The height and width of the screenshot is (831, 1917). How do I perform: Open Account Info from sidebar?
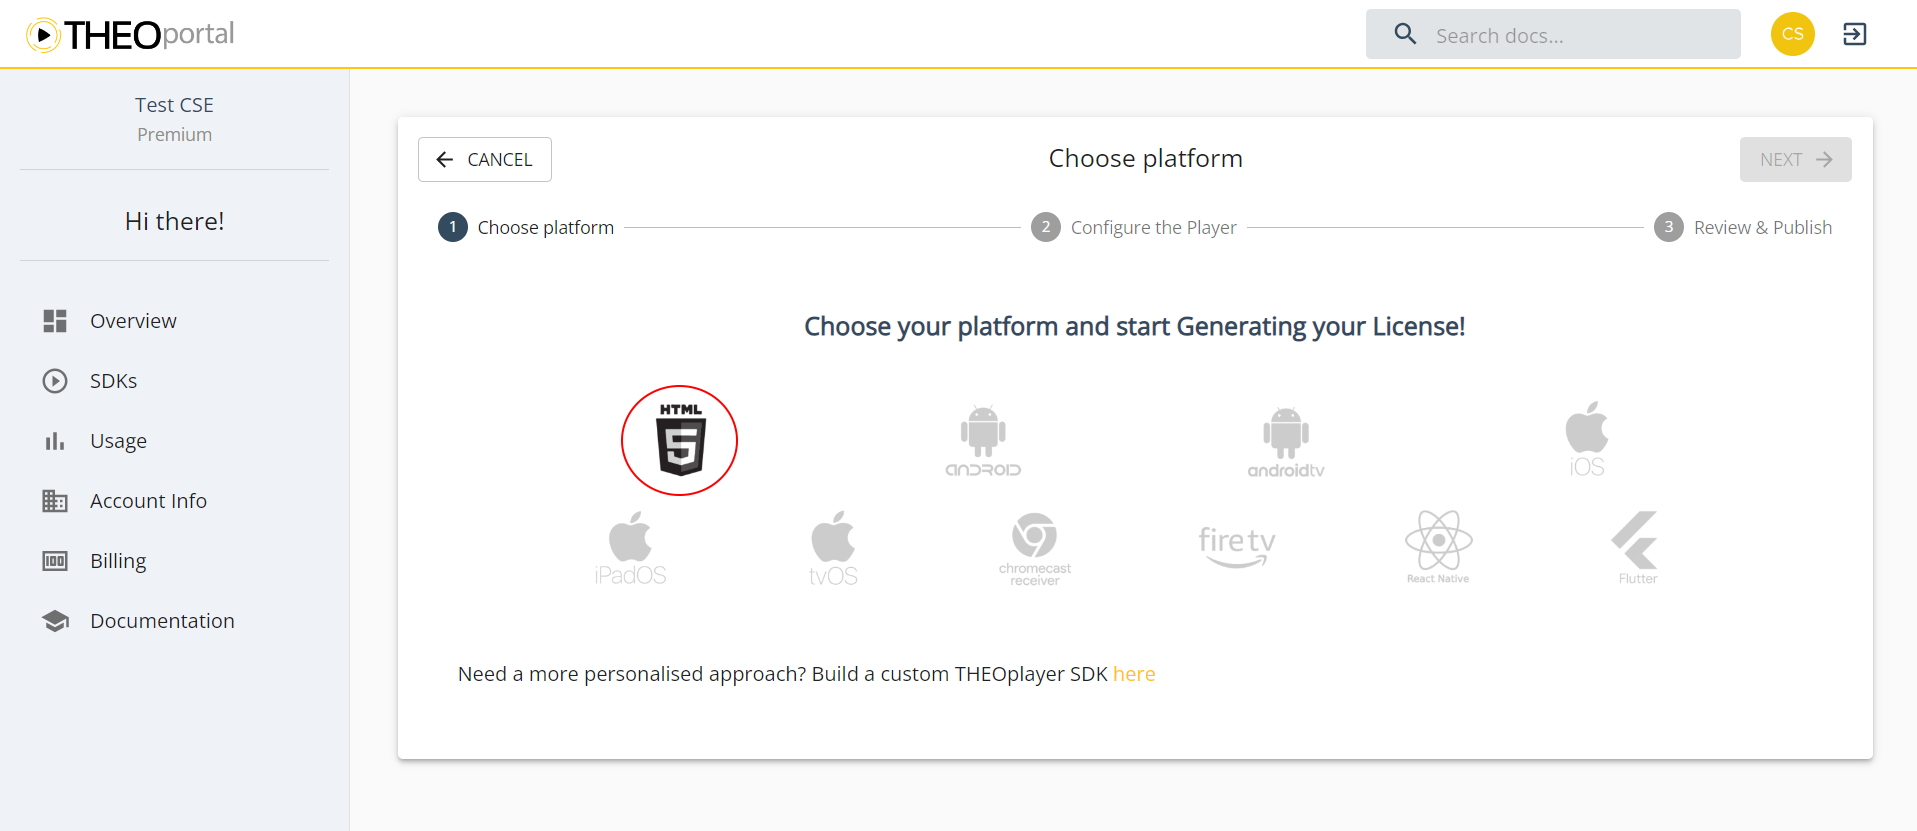pos(148,500)
